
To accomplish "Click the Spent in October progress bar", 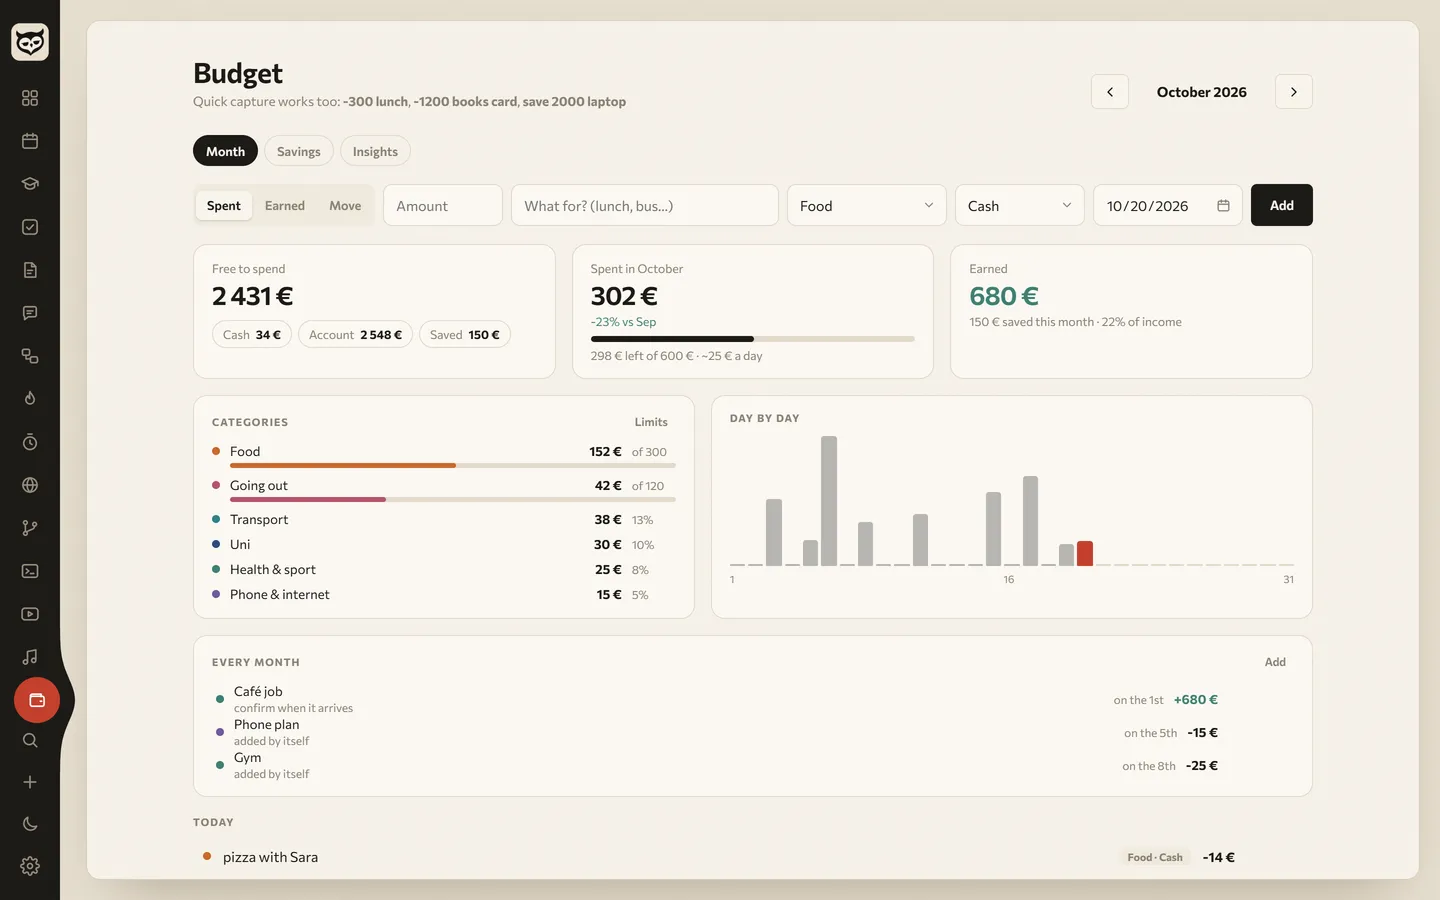I will 753,339.
